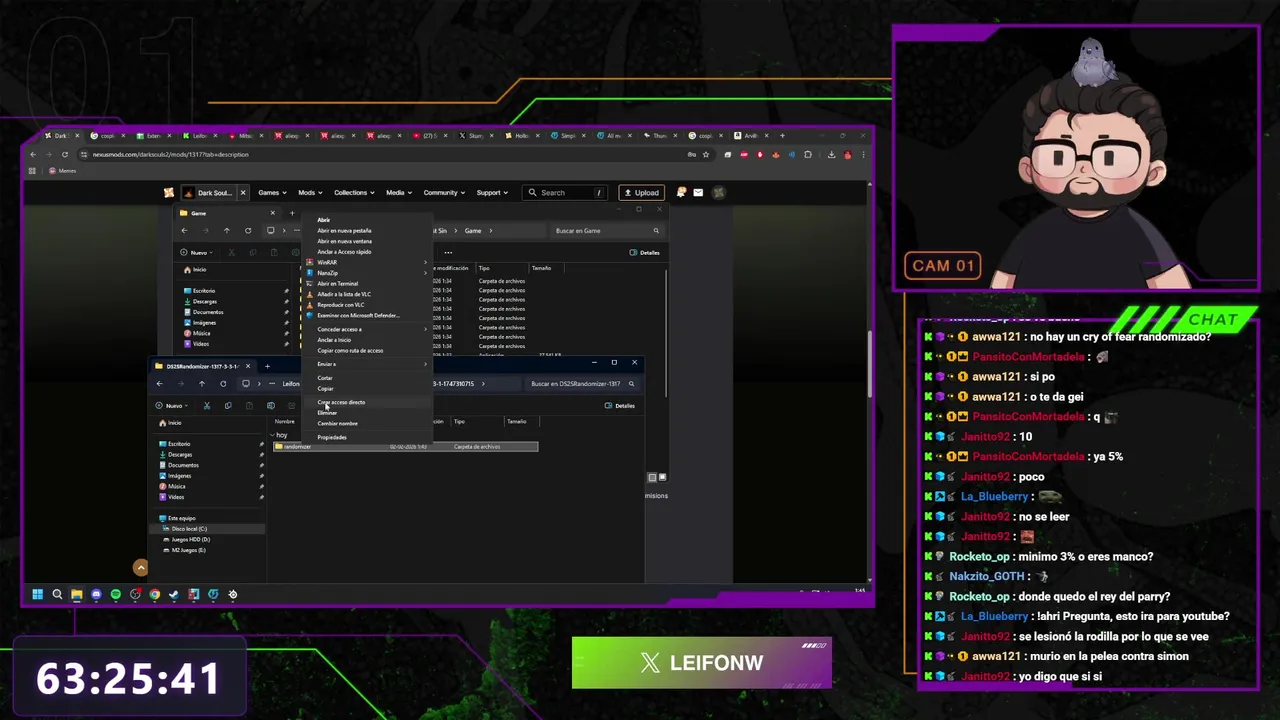The image size is (1280, 720).
Task: Click Nexus Mods Search field
Action: click(x=566, y=192)
